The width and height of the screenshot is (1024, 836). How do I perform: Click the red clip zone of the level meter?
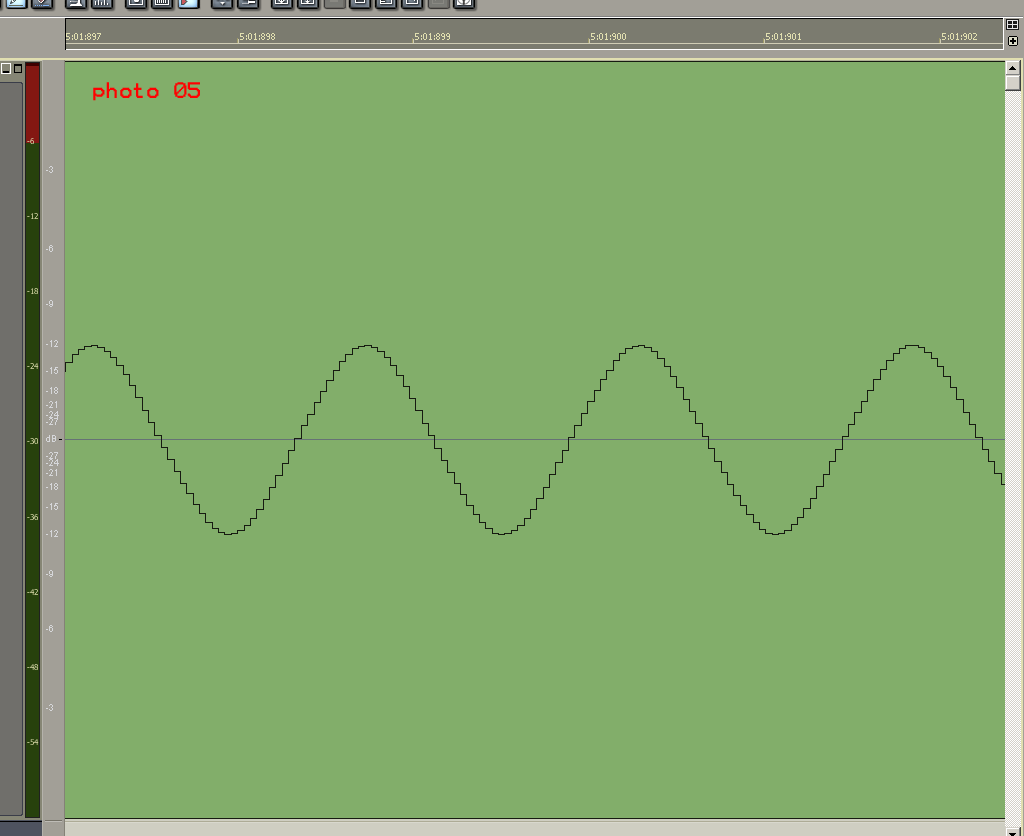[x=32, y=100]
